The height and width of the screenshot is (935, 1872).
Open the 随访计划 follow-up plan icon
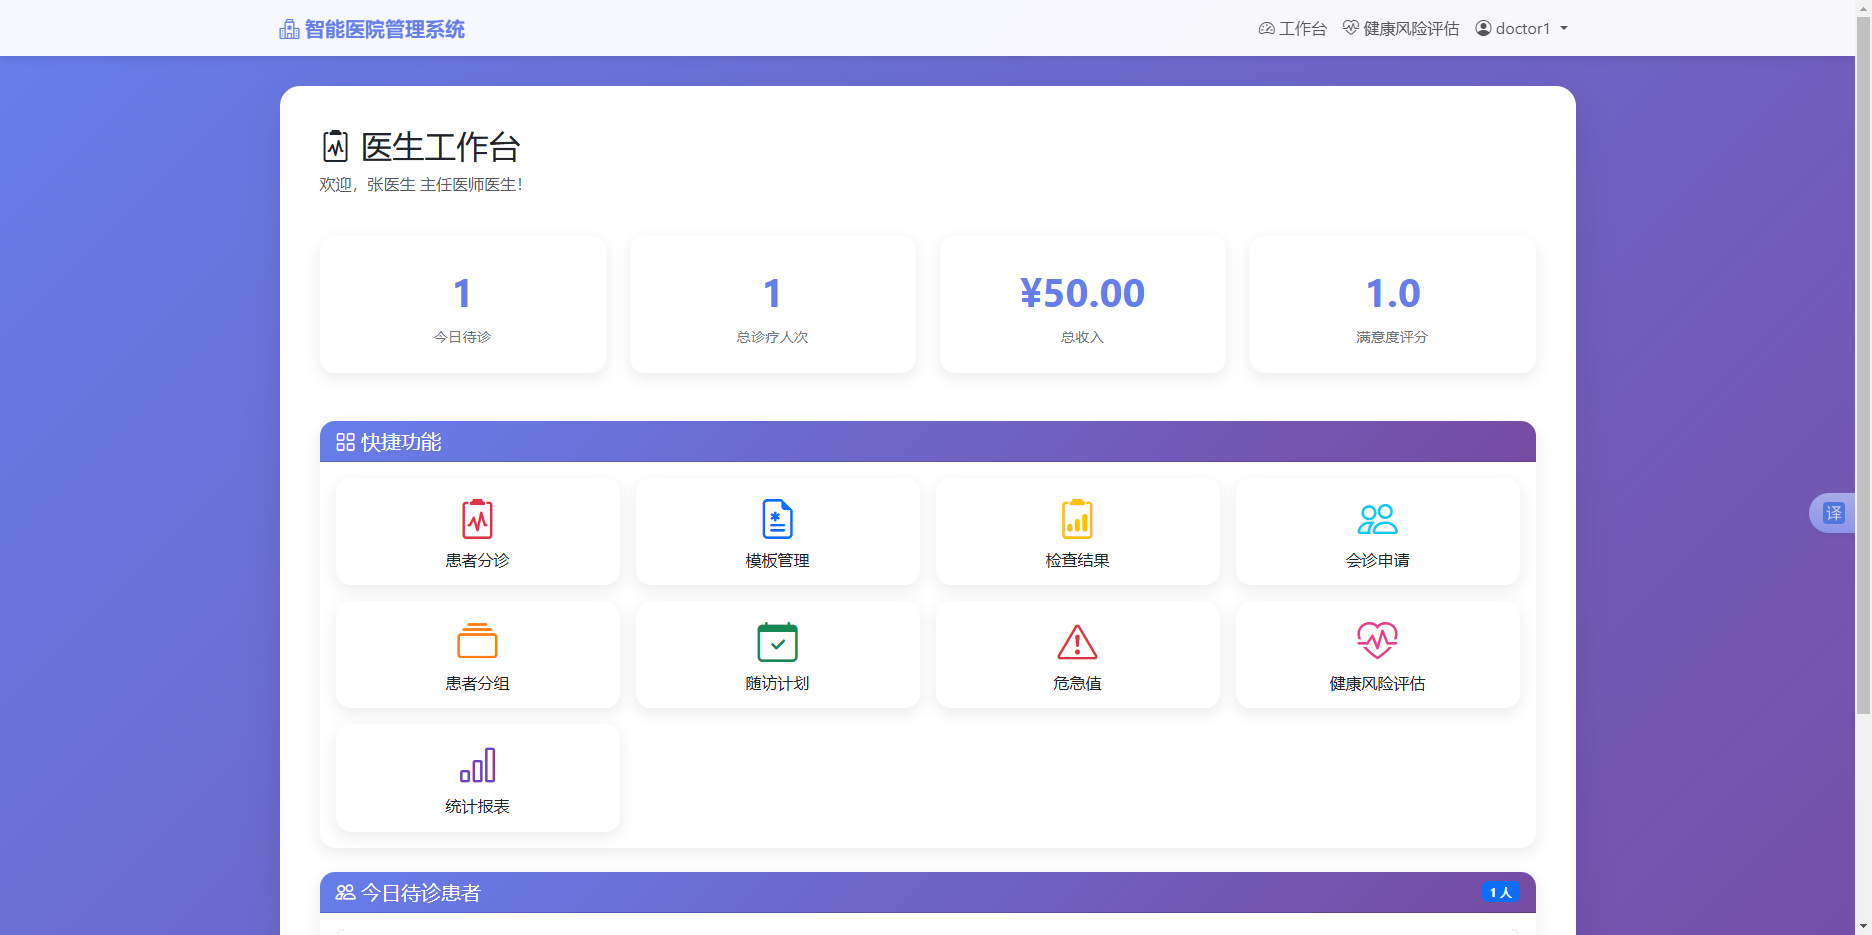(777, 655)
